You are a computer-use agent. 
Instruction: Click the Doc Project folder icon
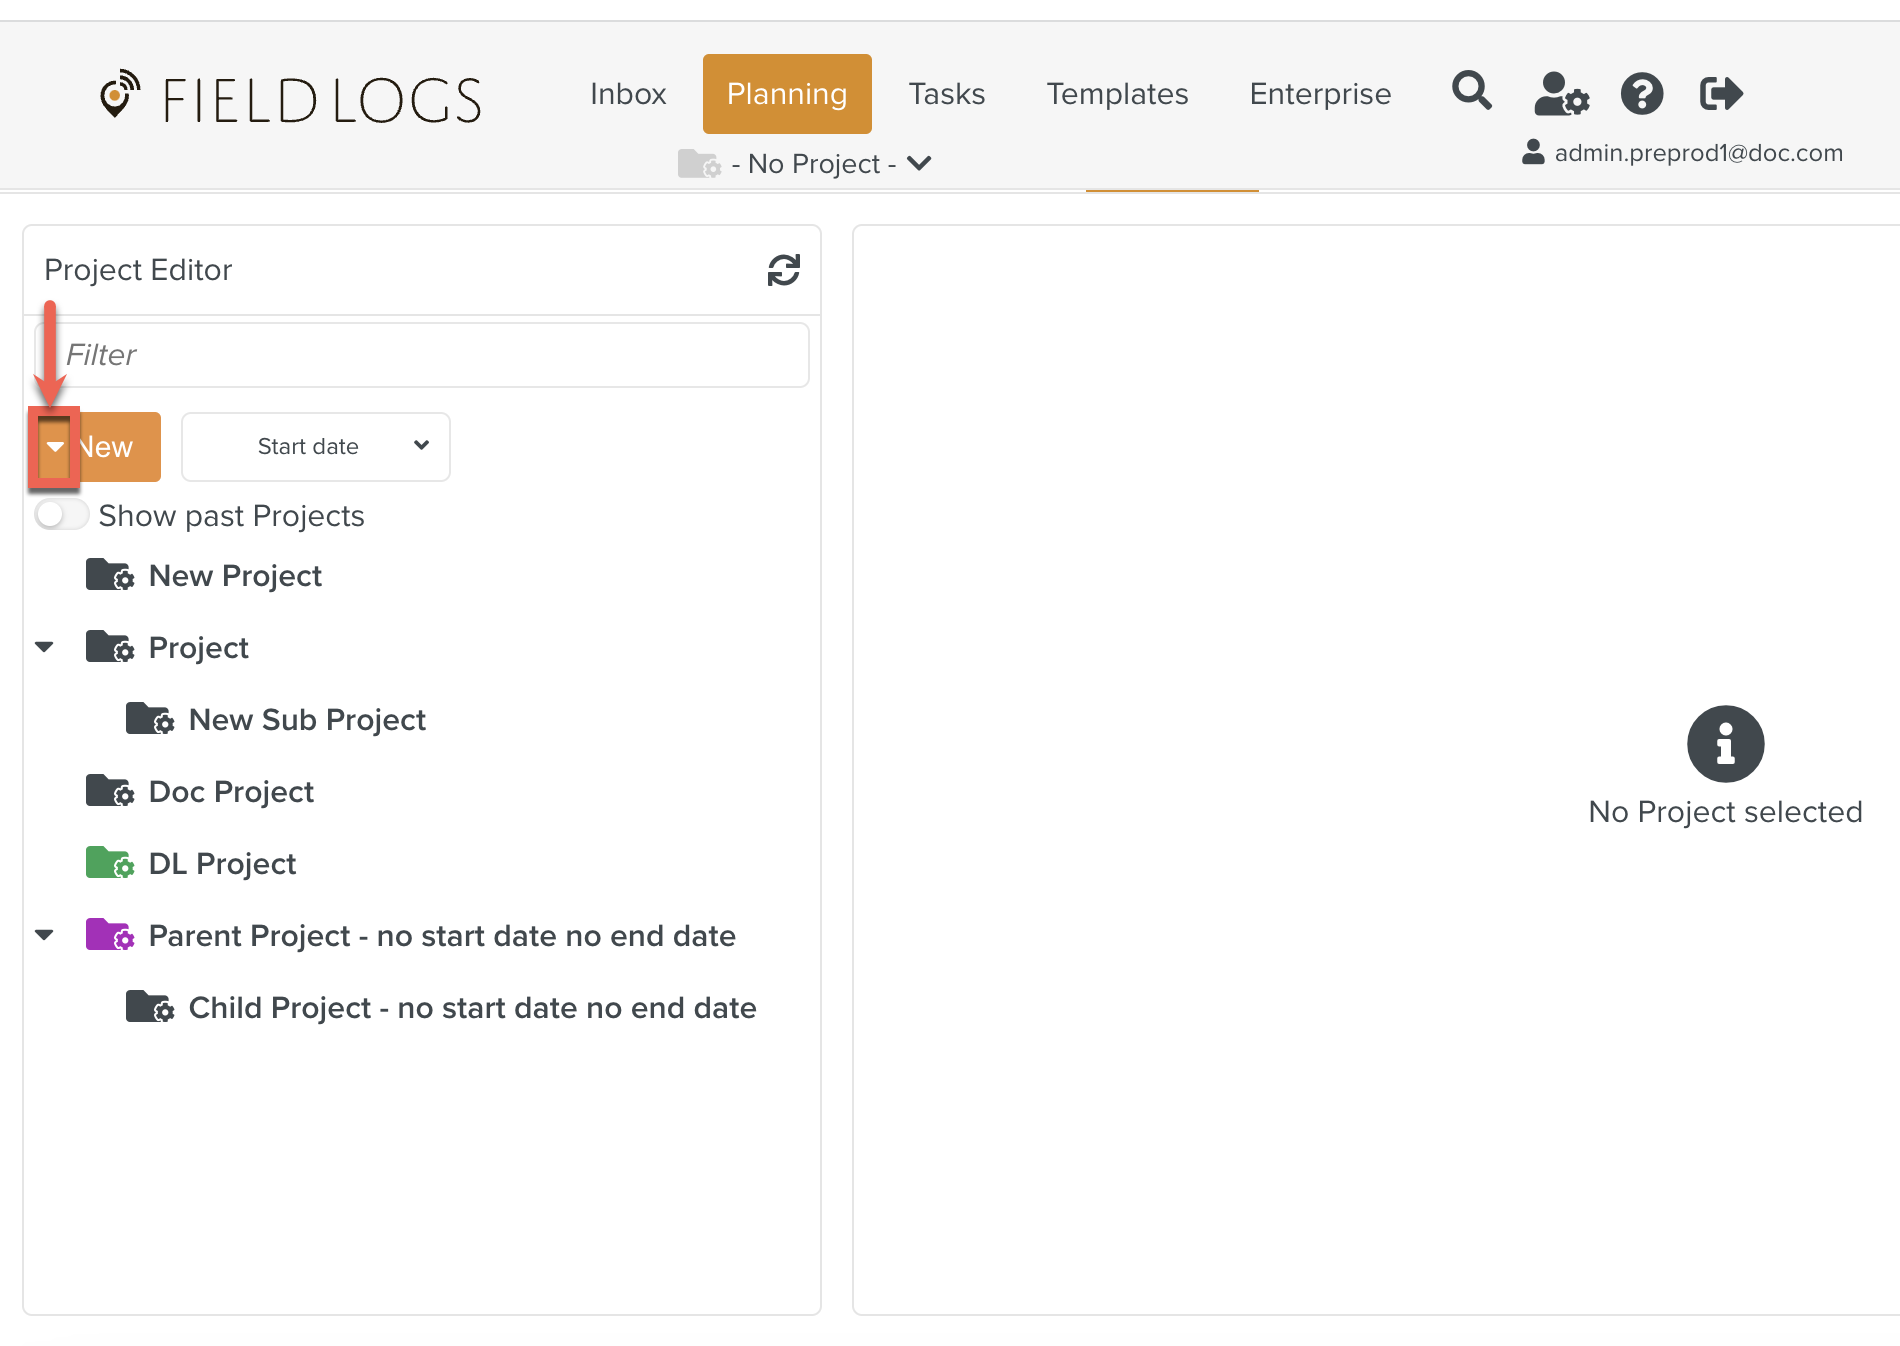tap(109, 791)
